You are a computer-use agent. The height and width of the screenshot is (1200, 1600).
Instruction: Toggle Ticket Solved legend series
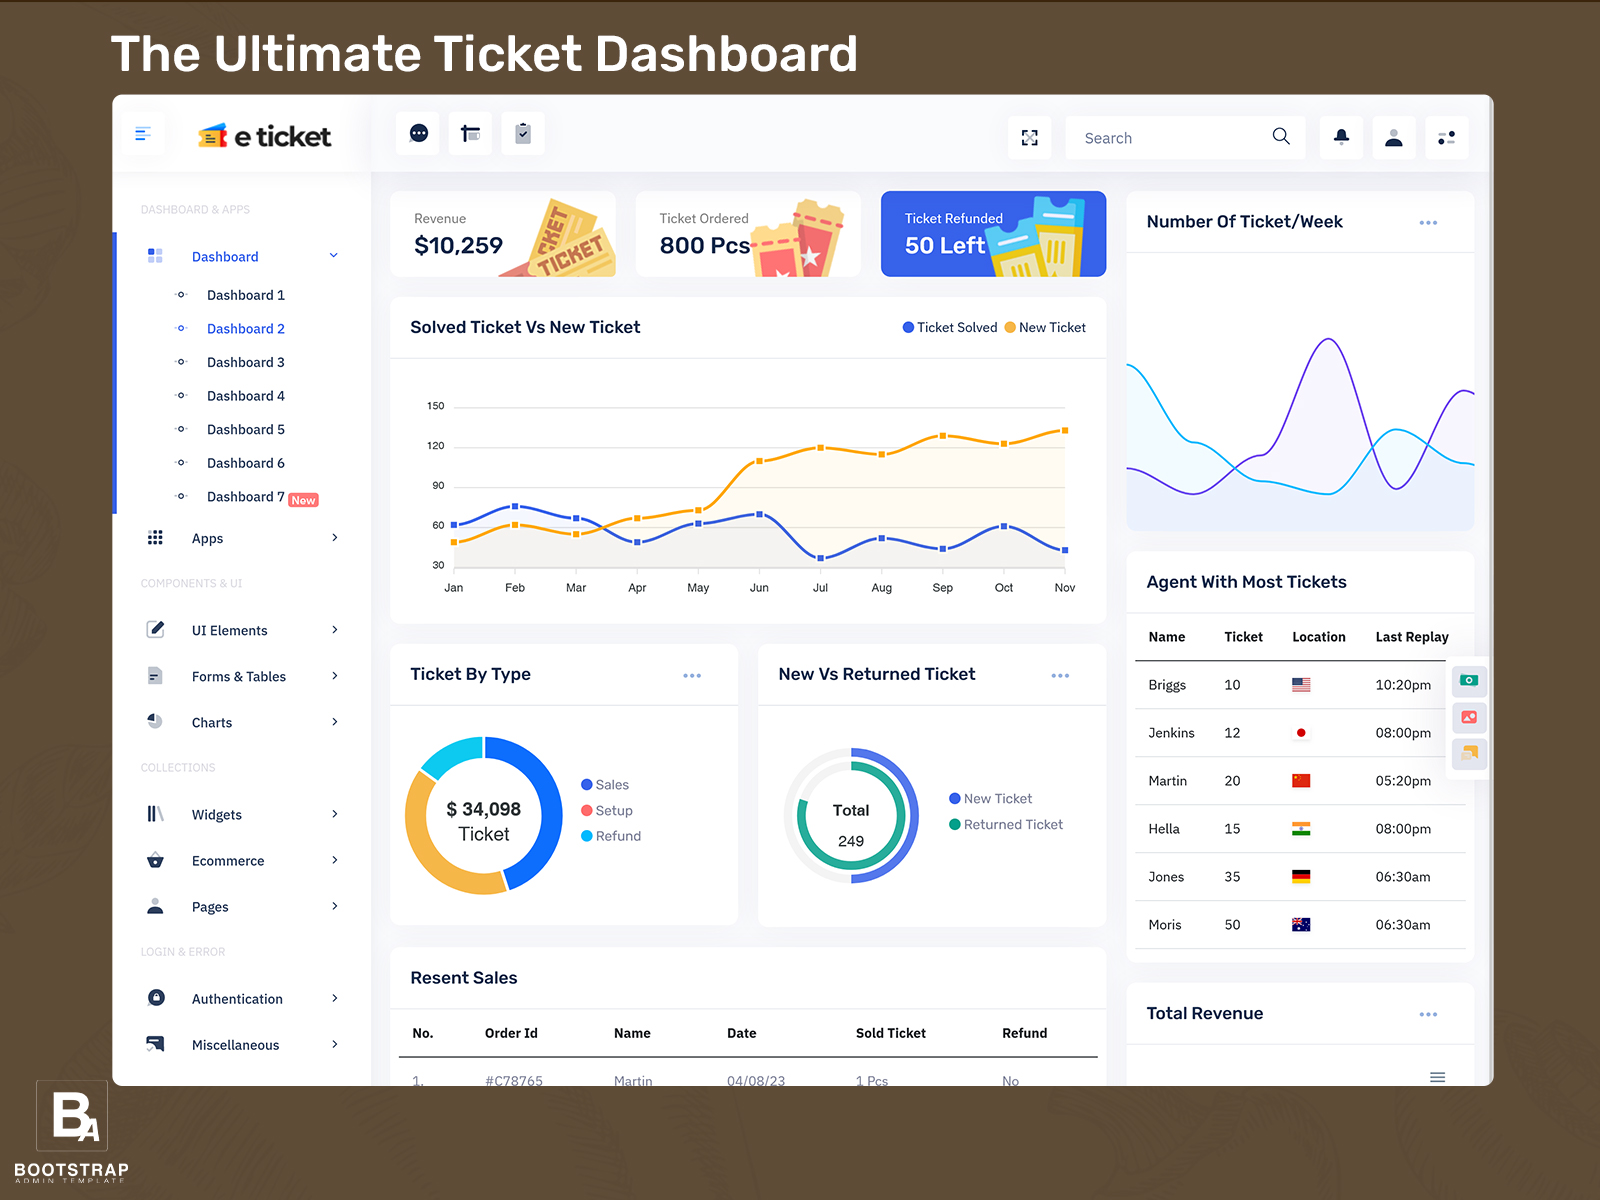click(950, 327)
